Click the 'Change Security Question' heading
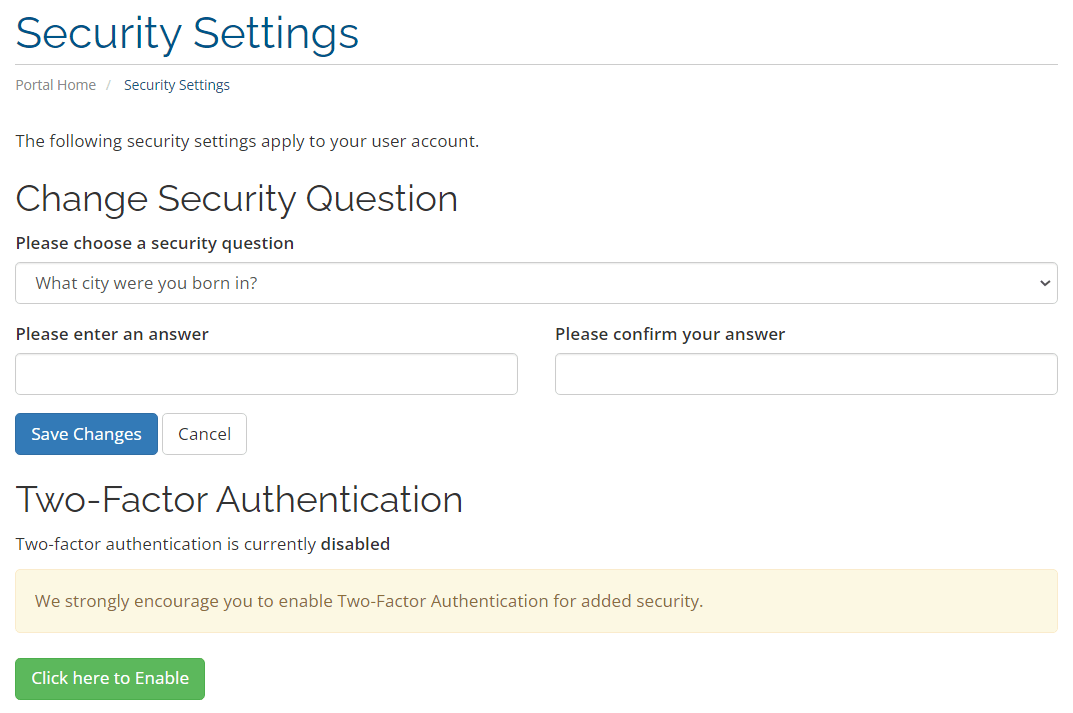Screen dimensions: 1073x713 pyautogui.click(x=236, y=199)
